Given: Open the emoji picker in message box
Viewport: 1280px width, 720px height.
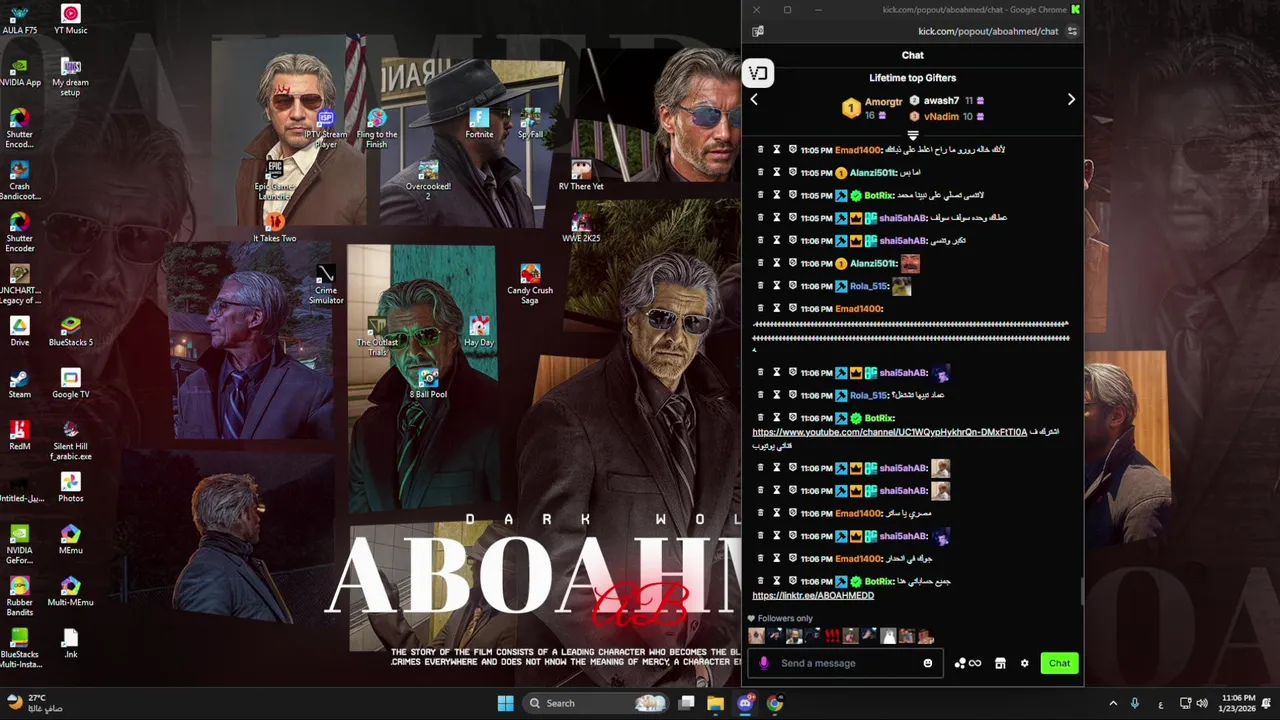Looking at the screenshot, I should 928,663.
